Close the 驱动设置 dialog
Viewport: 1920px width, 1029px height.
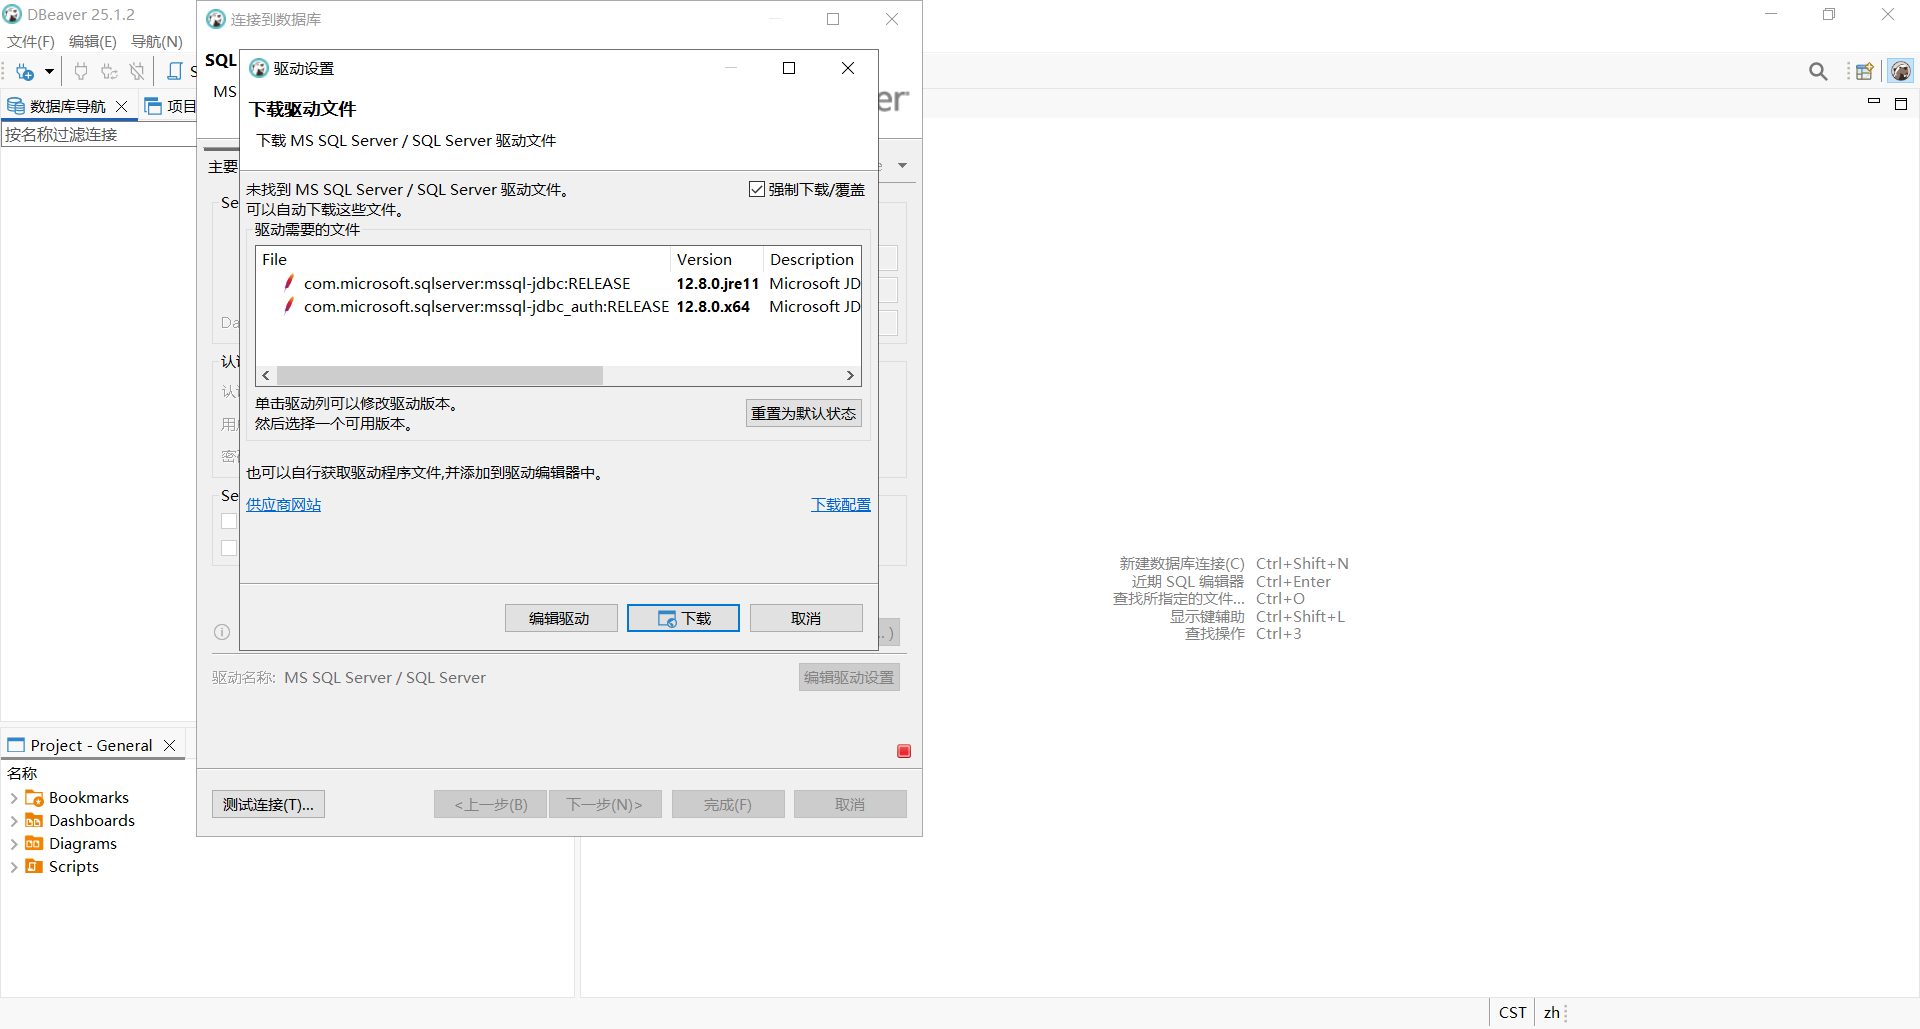tap(848, 68)
